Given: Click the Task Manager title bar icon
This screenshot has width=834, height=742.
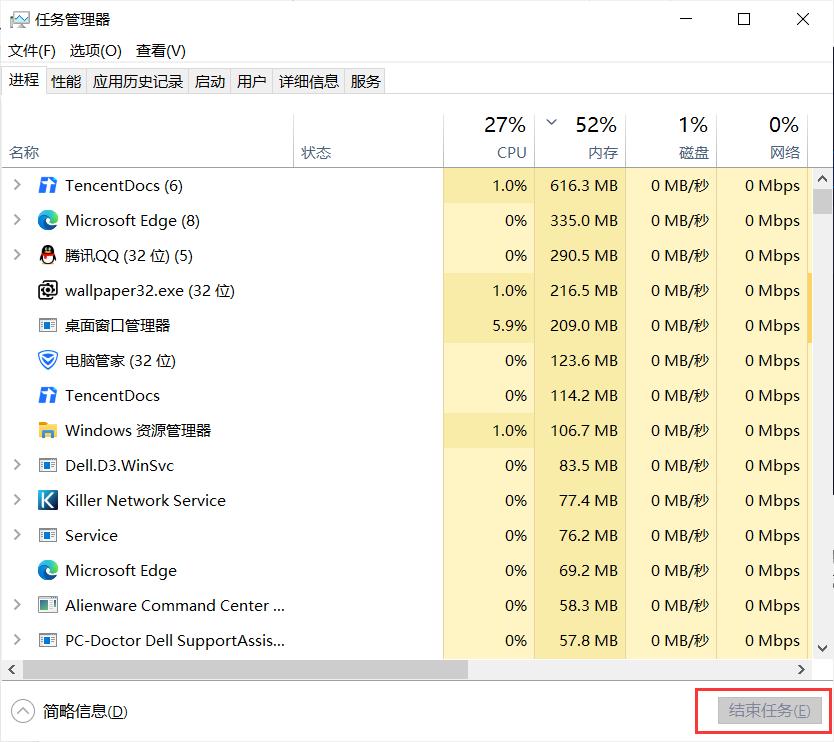Looking at the screenshot, I should pyautogui.click(x=20, y=18).
